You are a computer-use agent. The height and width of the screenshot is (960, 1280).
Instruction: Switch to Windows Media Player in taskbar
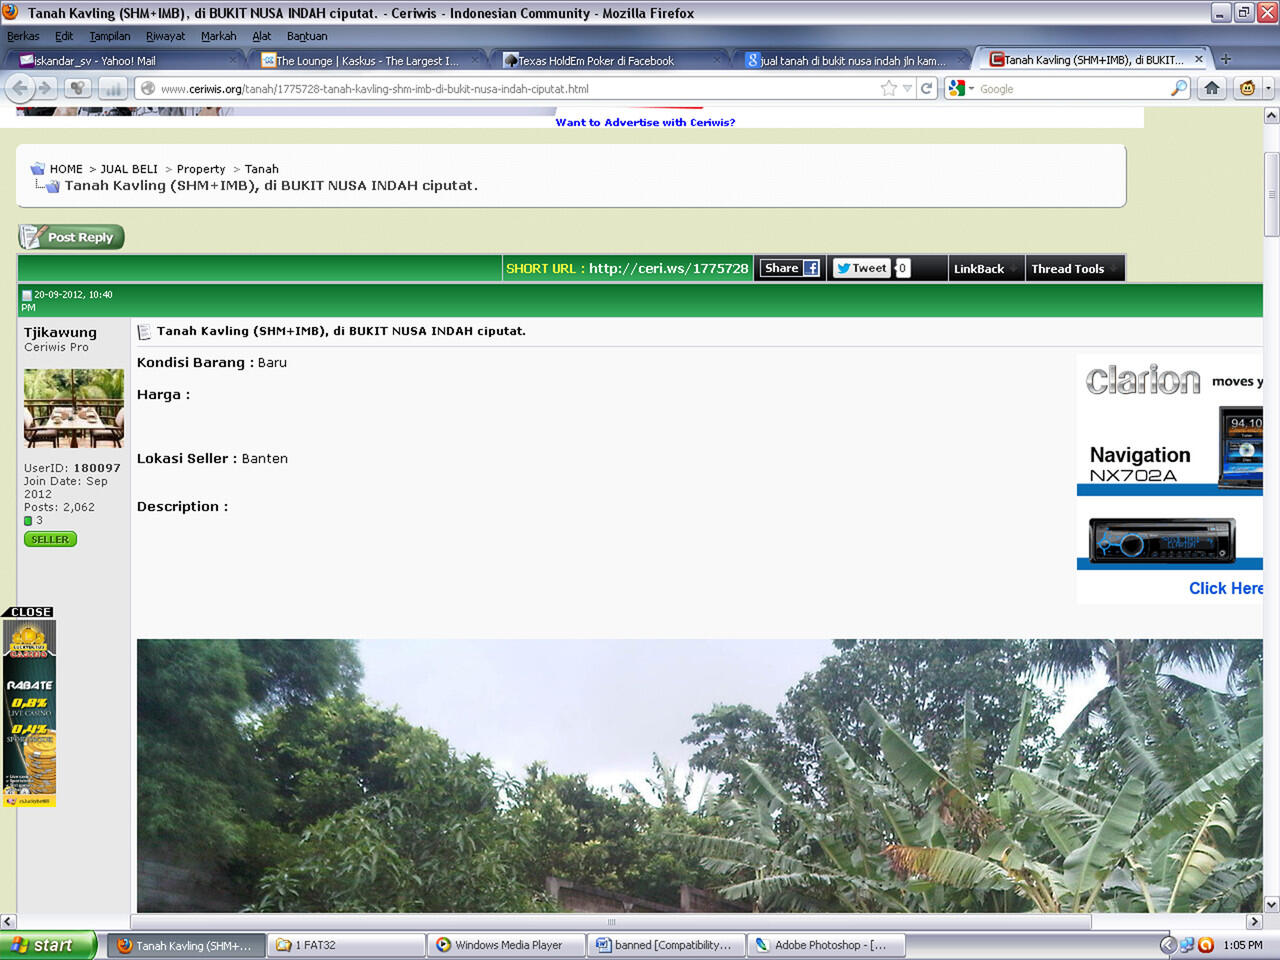point(506,945)
